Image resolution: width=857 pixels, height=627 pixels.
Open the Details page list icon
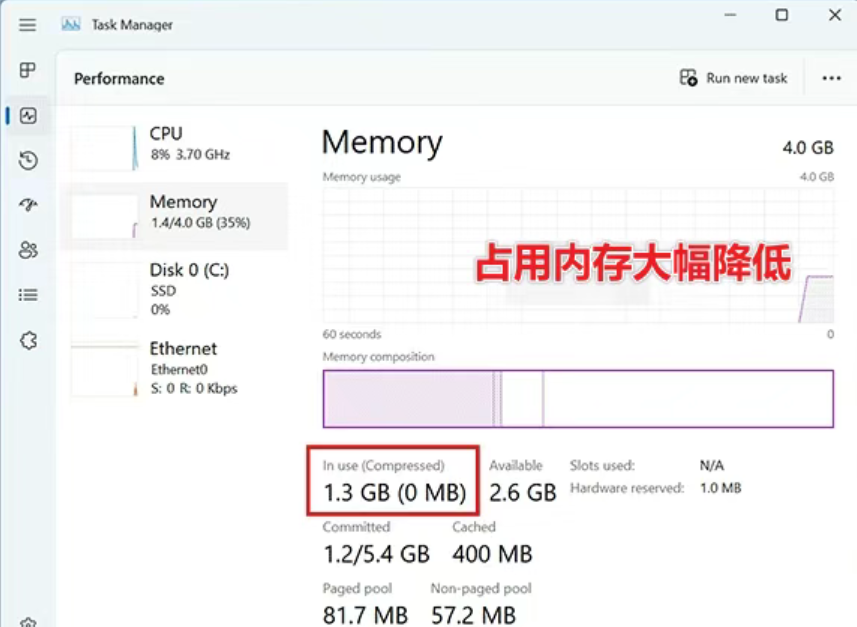(28, 295)
